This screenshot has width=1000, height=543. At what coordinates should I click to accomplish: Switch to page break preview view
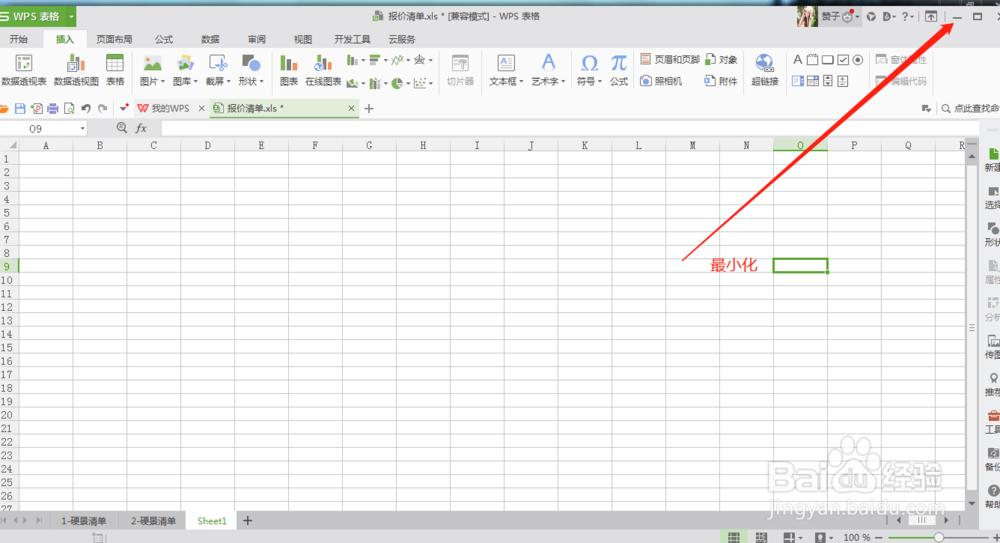(x=761, y=537)
